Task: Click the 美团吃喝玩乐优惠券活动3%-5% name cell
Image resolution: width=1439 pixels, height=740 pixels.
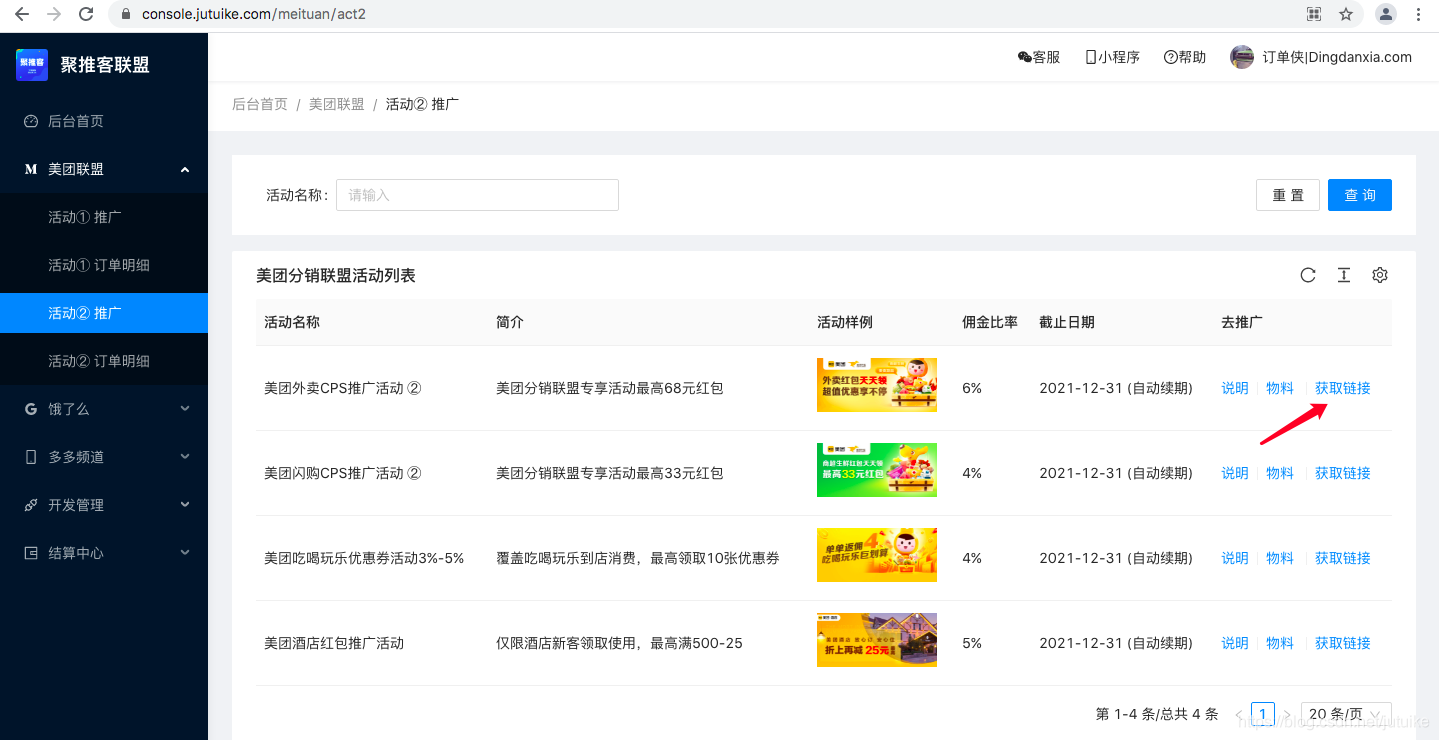Action: pos(364,558)
